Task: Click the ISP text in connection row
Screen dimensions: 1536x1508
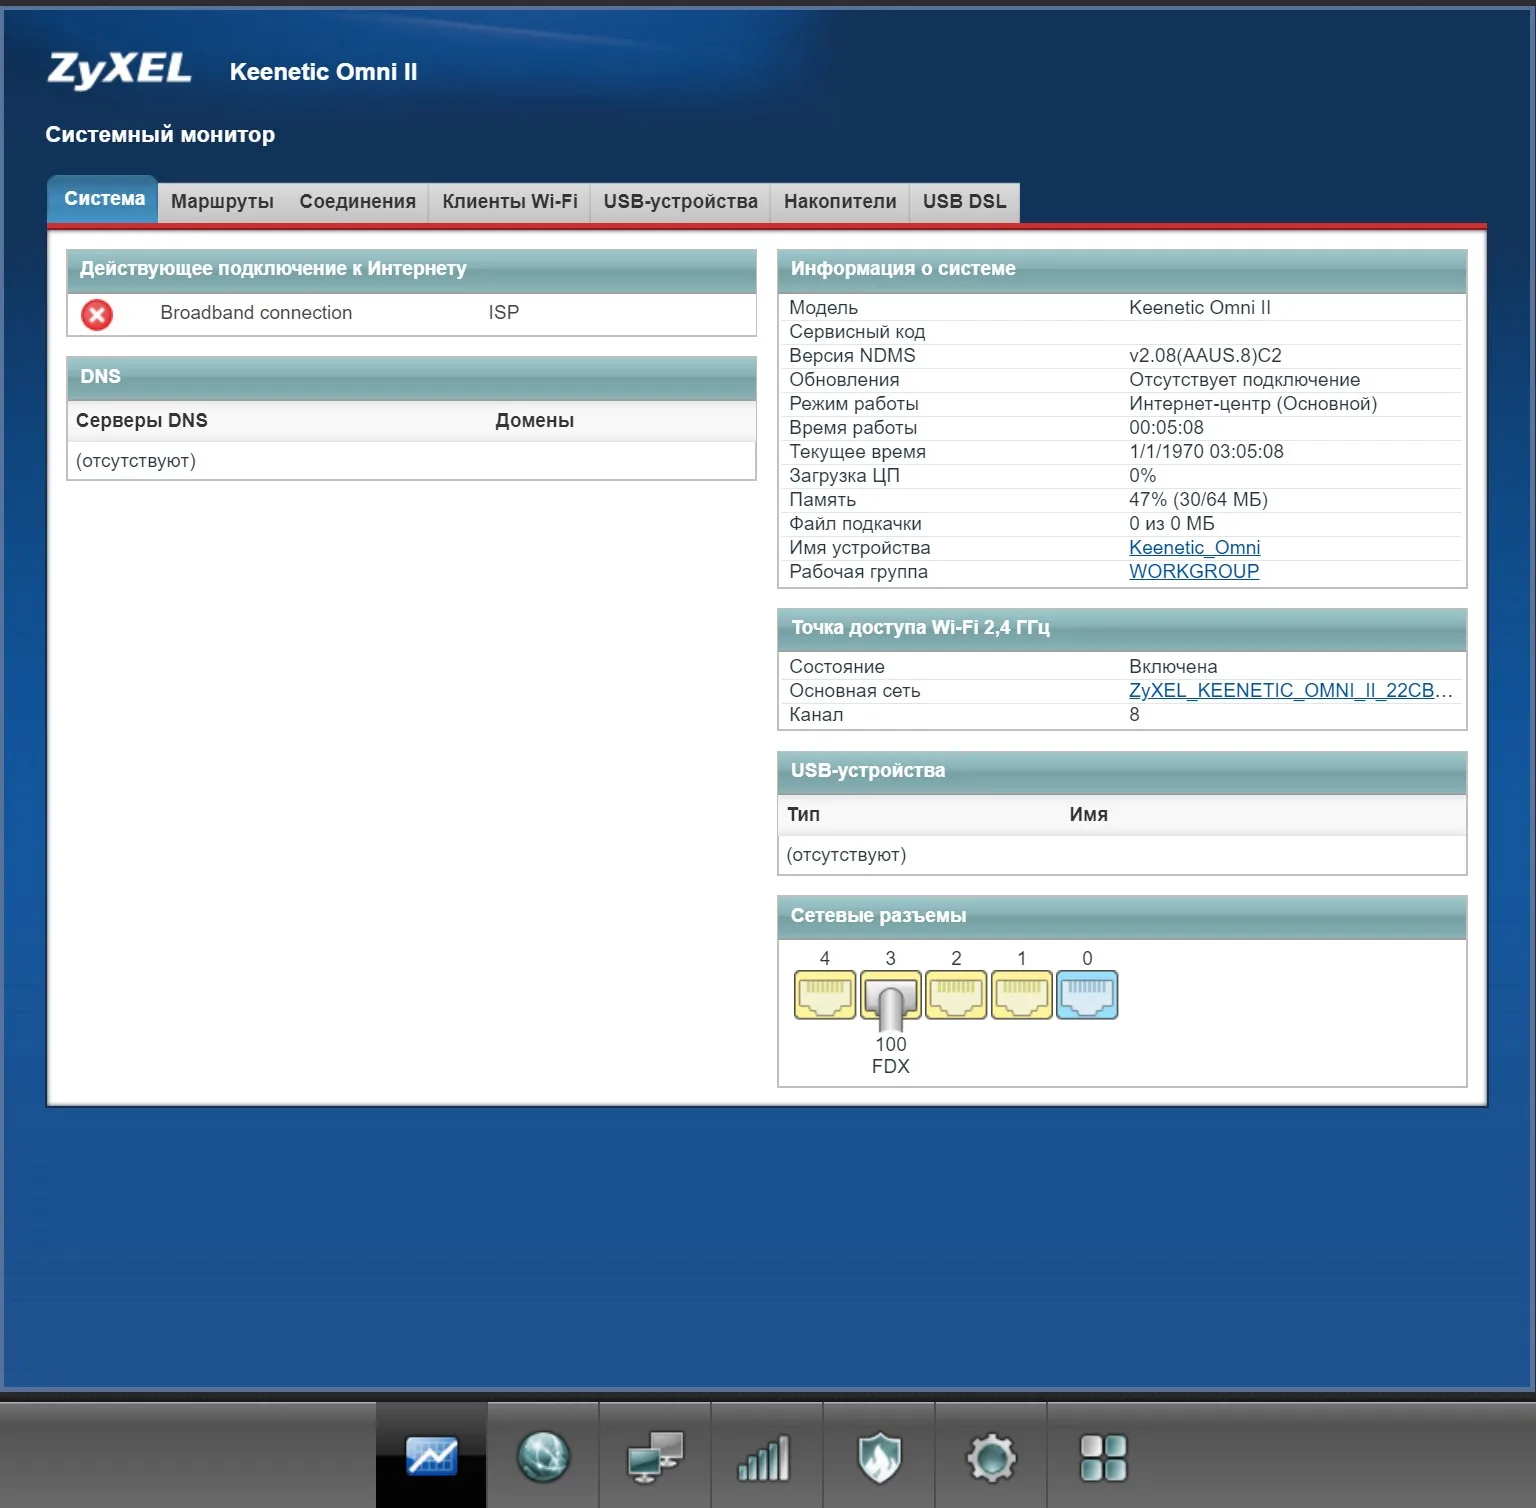Action: tap(504, 313)
